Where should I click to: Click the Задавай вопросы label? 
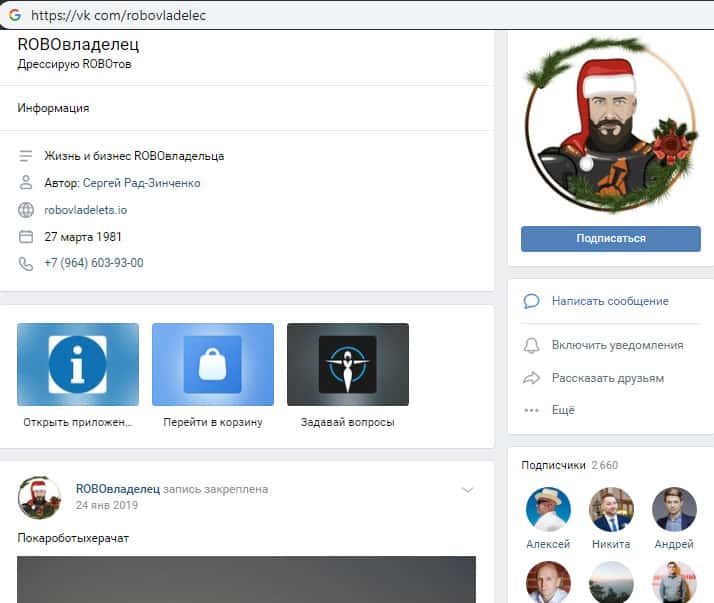pyautogui.click(x=348, y=422)
